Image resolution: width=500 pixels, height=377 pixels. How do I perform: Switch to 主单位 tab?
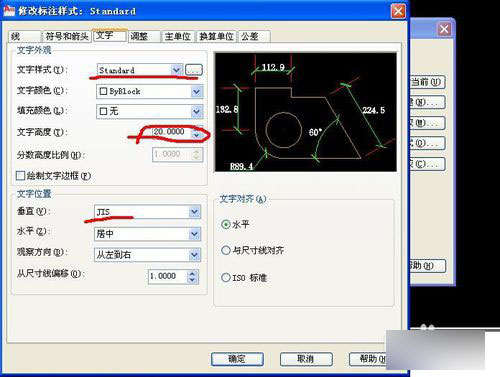[178, 36]
